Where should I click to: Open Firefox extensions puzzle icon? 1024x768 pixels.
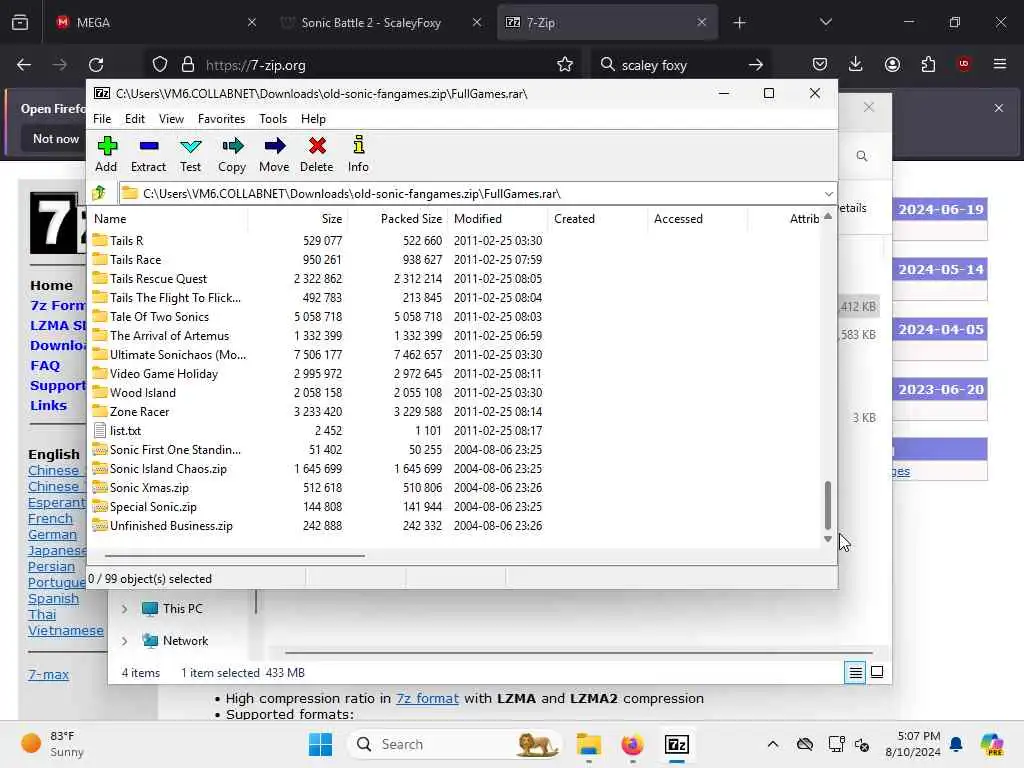[928, 64]
